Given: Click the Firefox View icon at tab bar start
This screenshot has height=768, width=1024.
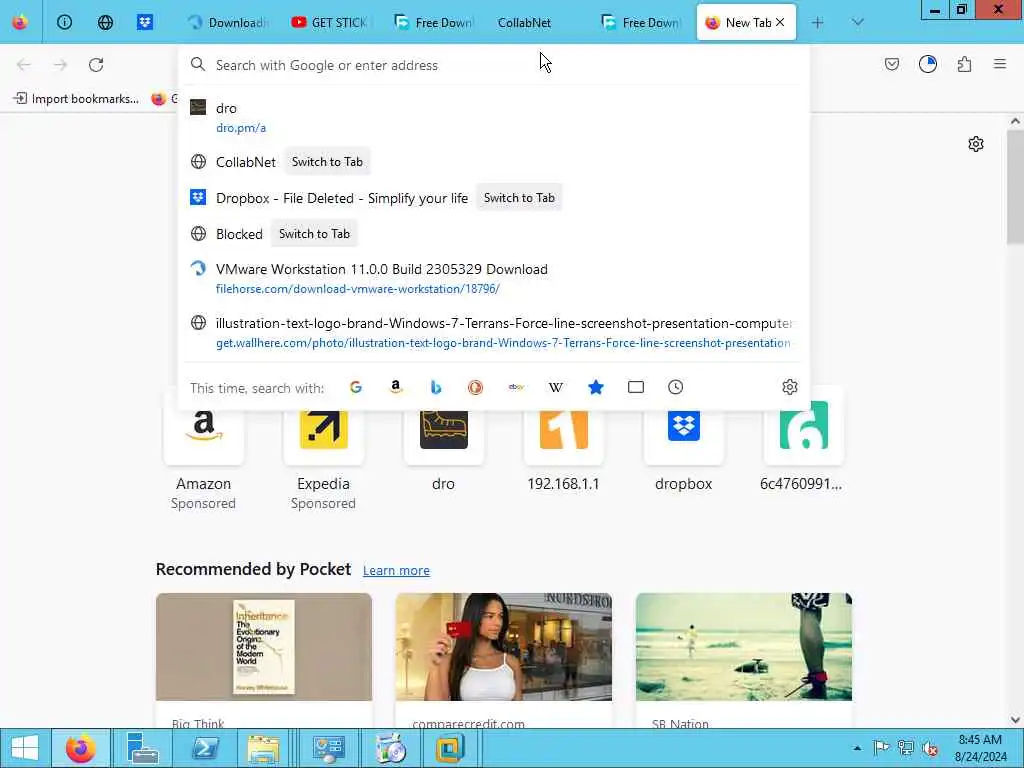Looking at the screenshot, I should (x=20, y=22).
